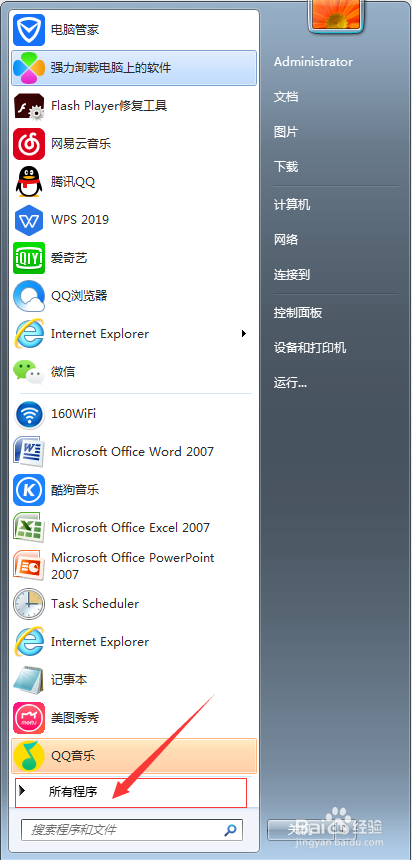Open 计算机 from the right pane
The width and height of the screenshot is (412, 860).
pyautogui.click(x=292, y=205)
